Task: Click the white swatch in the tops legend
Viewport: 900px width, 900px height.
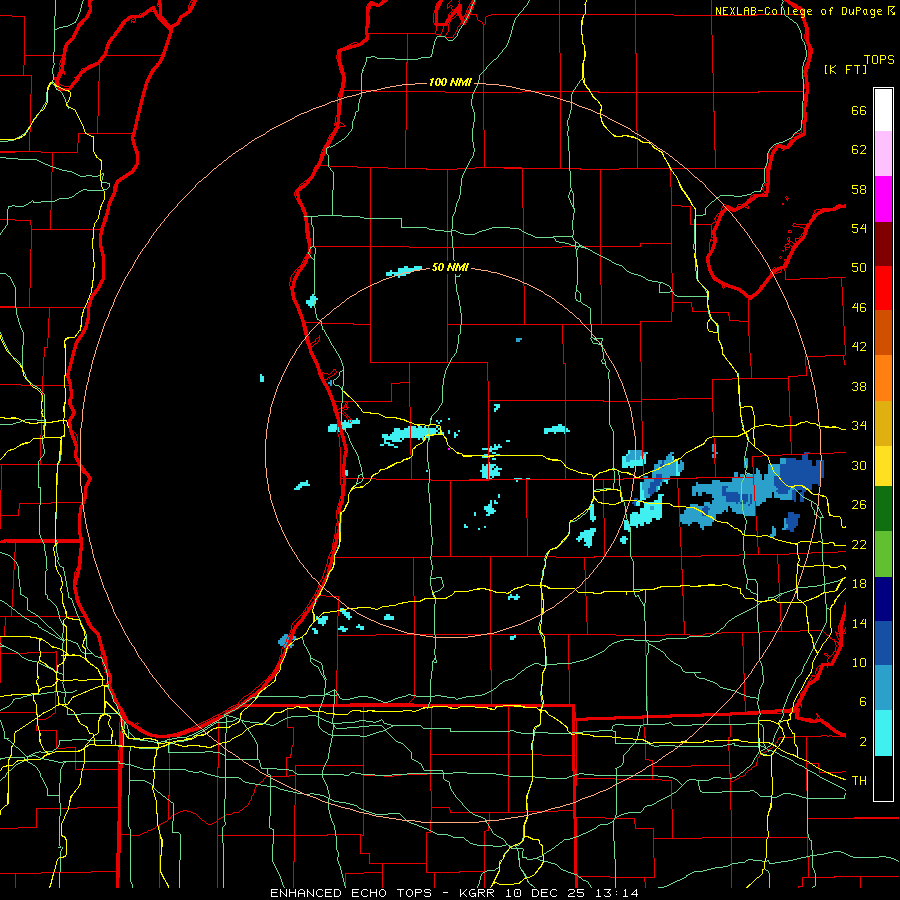Action: pyautogui.click(x=883, y=110)
